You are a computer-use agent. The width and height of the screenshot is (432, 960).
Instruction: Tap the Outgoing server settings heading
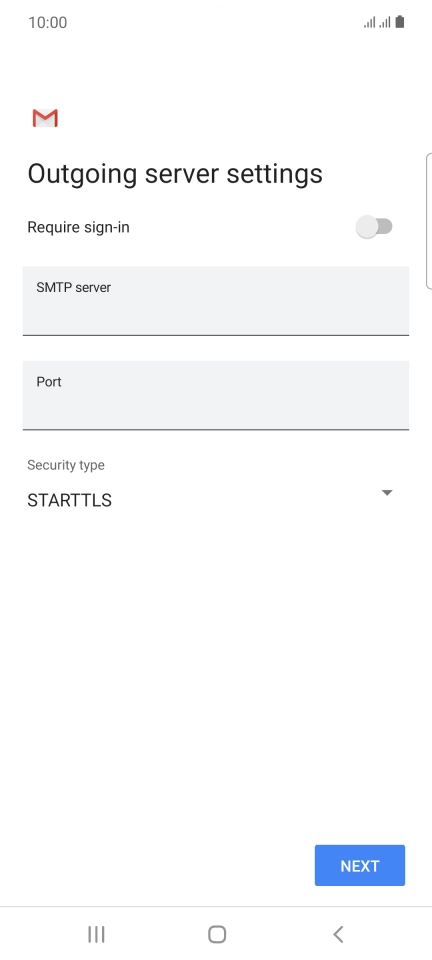tap(175, 174)
